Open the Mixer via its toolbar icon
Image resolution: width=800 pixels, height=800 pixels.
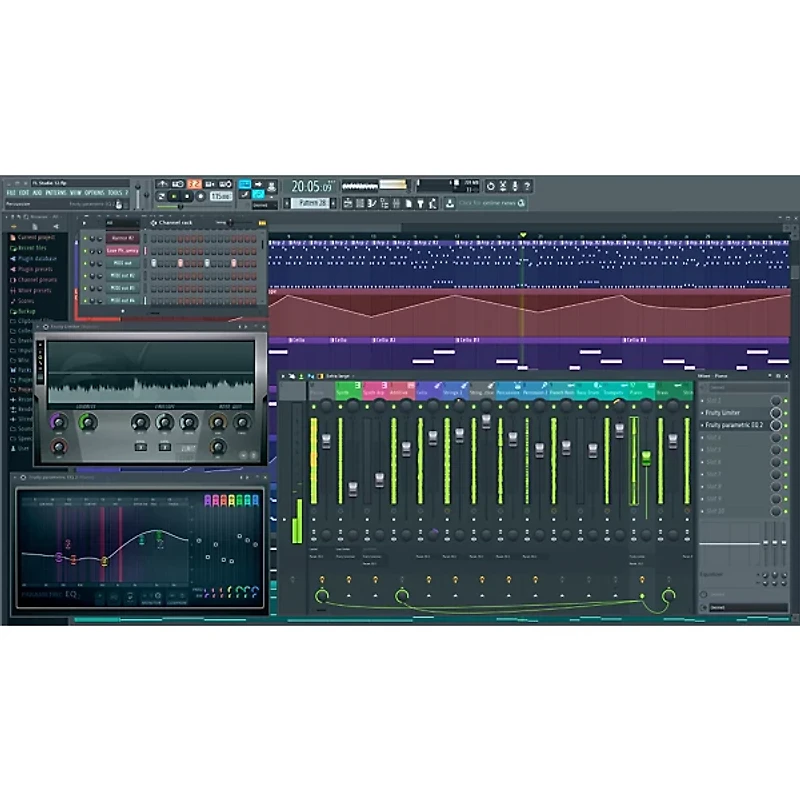pyautogui.click(x=396, y=202)
